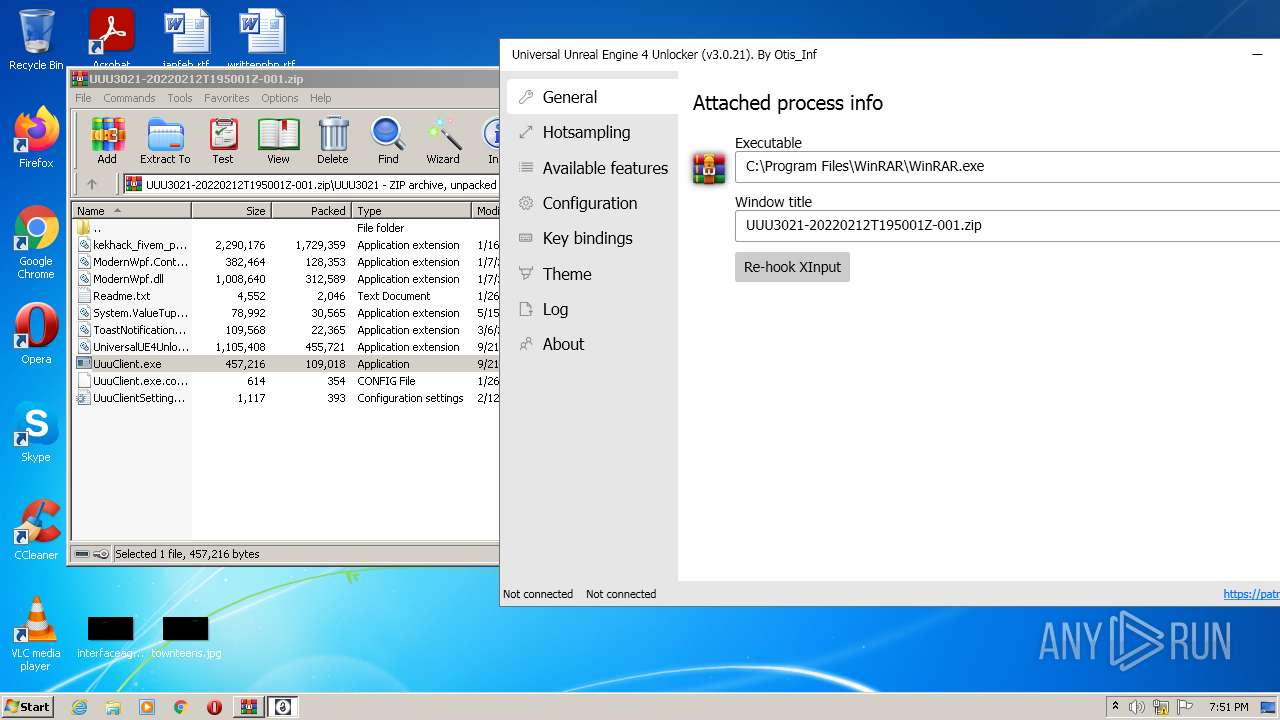Open the General page in Unlocker
Image resolution: width=1280 pixels, height=720 pixels.
pyautogui.click(x=592, y=97)
